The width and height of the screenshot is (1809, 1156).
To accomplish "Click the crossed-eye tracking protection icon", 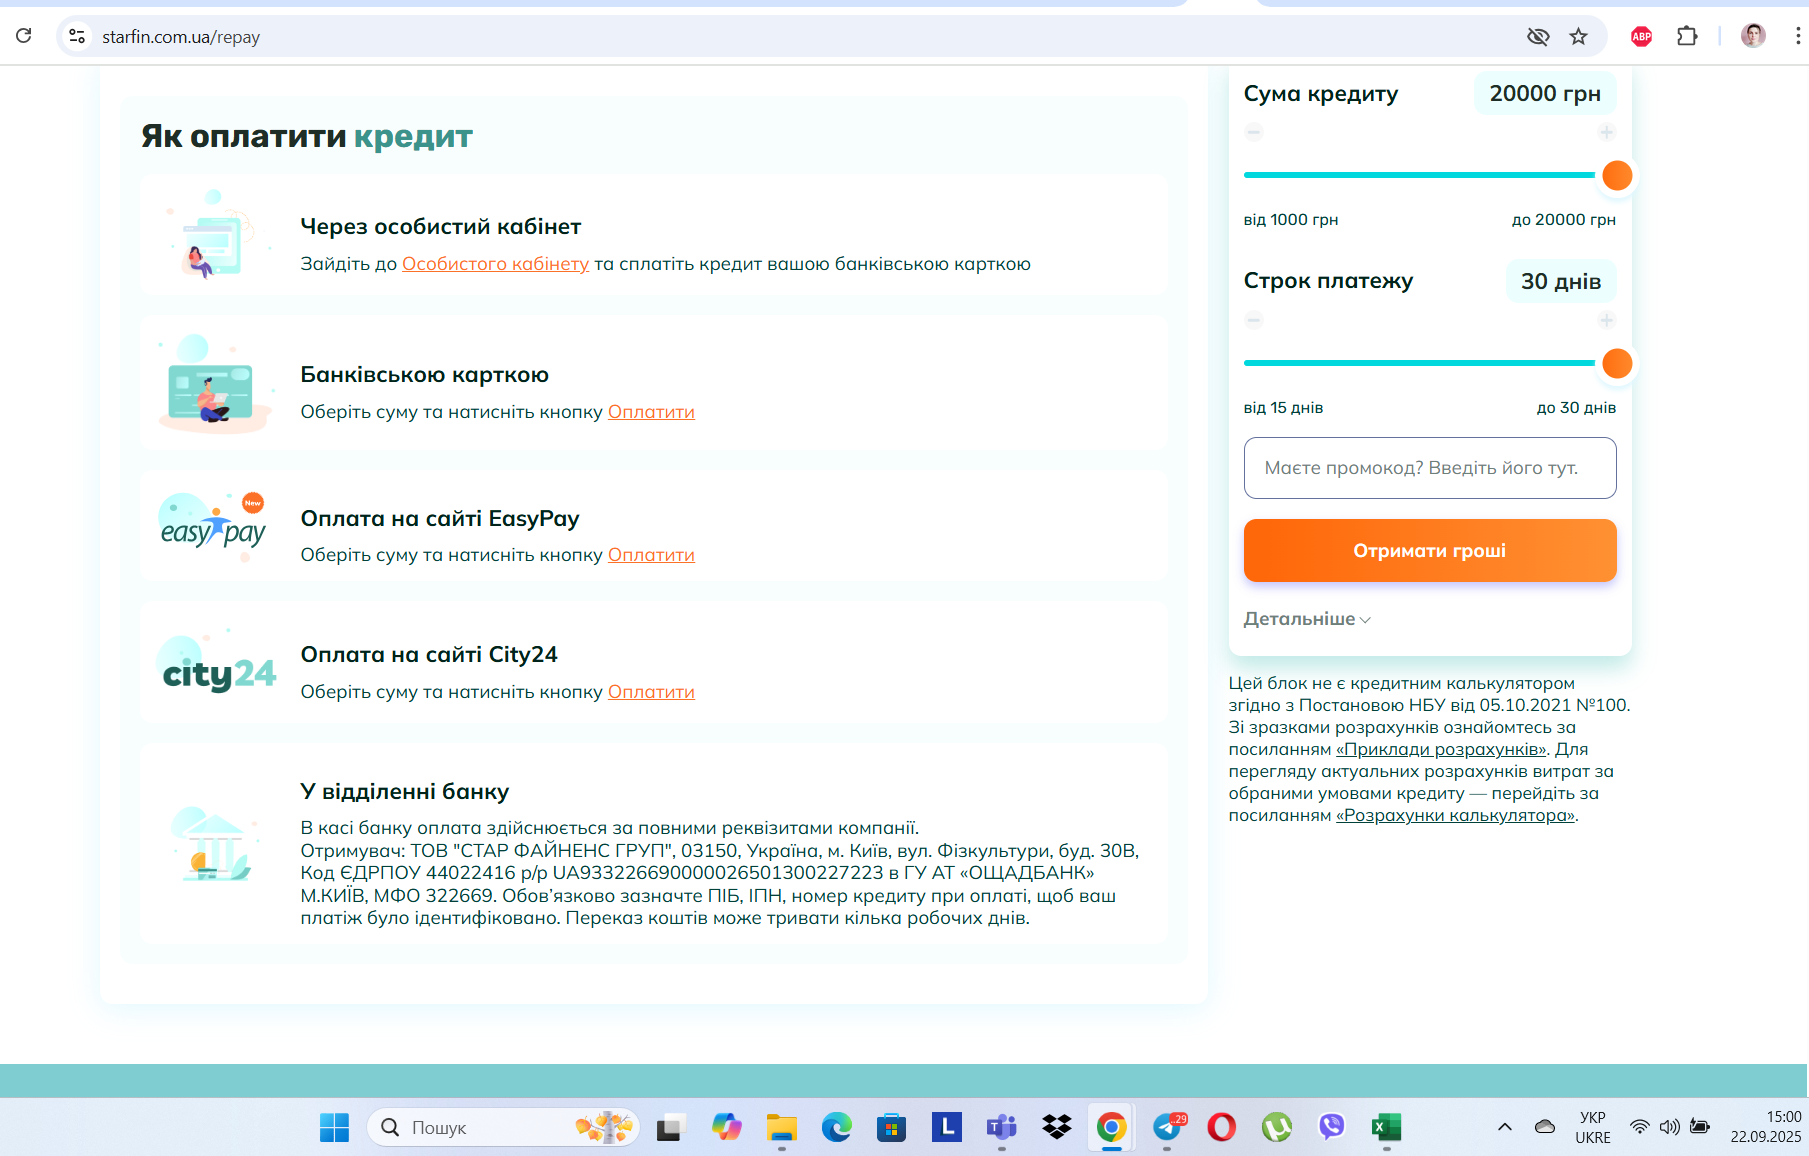I will (x=1538, y=37).
